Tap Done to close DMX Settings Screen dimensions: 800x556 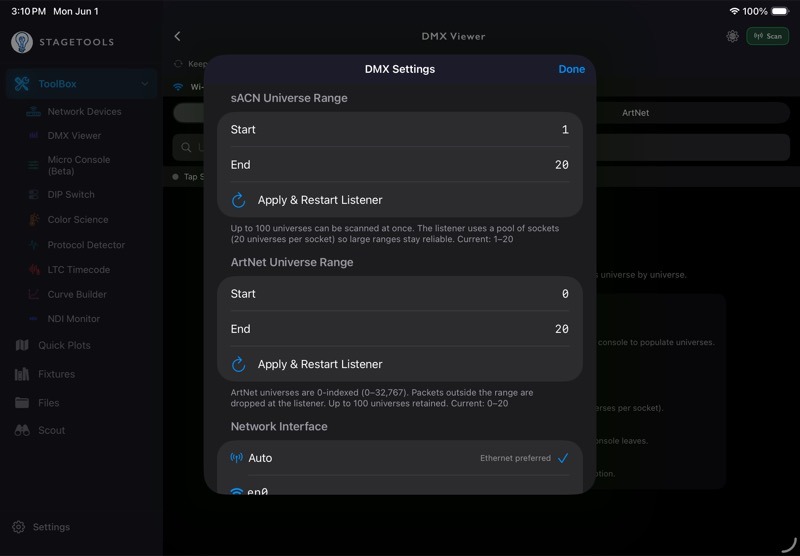(571, 69)
